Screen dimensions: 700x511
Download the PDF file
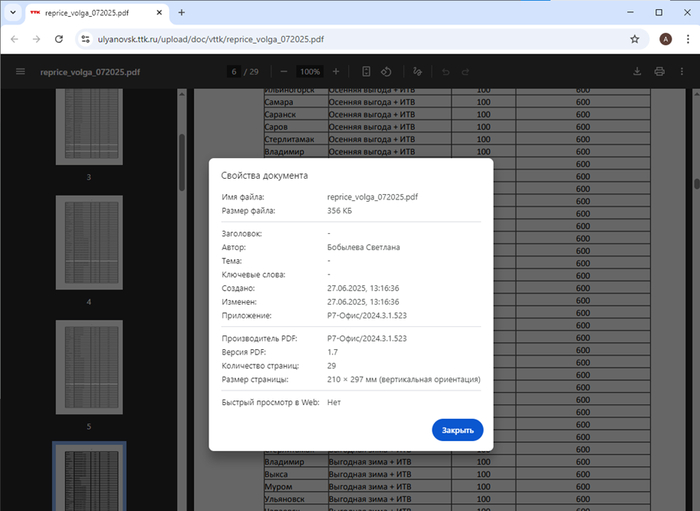point(638,72)
